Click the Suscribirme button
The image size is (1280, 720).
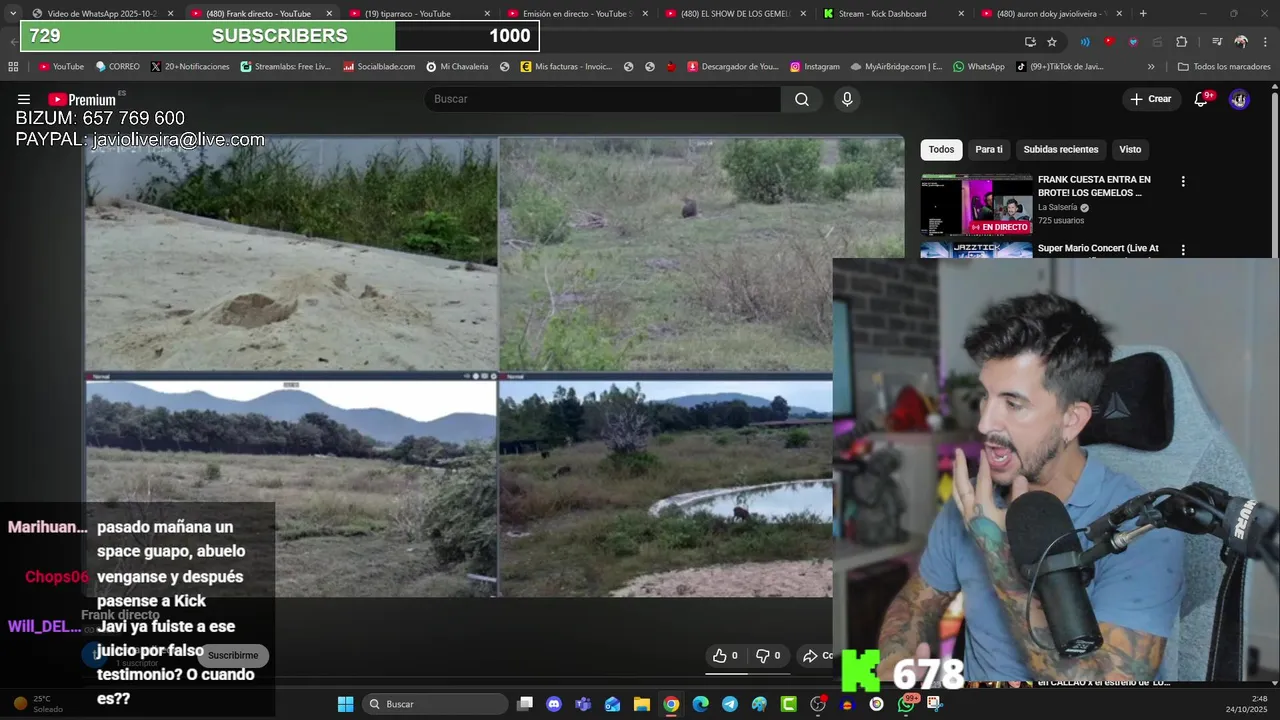pos(233,656)
